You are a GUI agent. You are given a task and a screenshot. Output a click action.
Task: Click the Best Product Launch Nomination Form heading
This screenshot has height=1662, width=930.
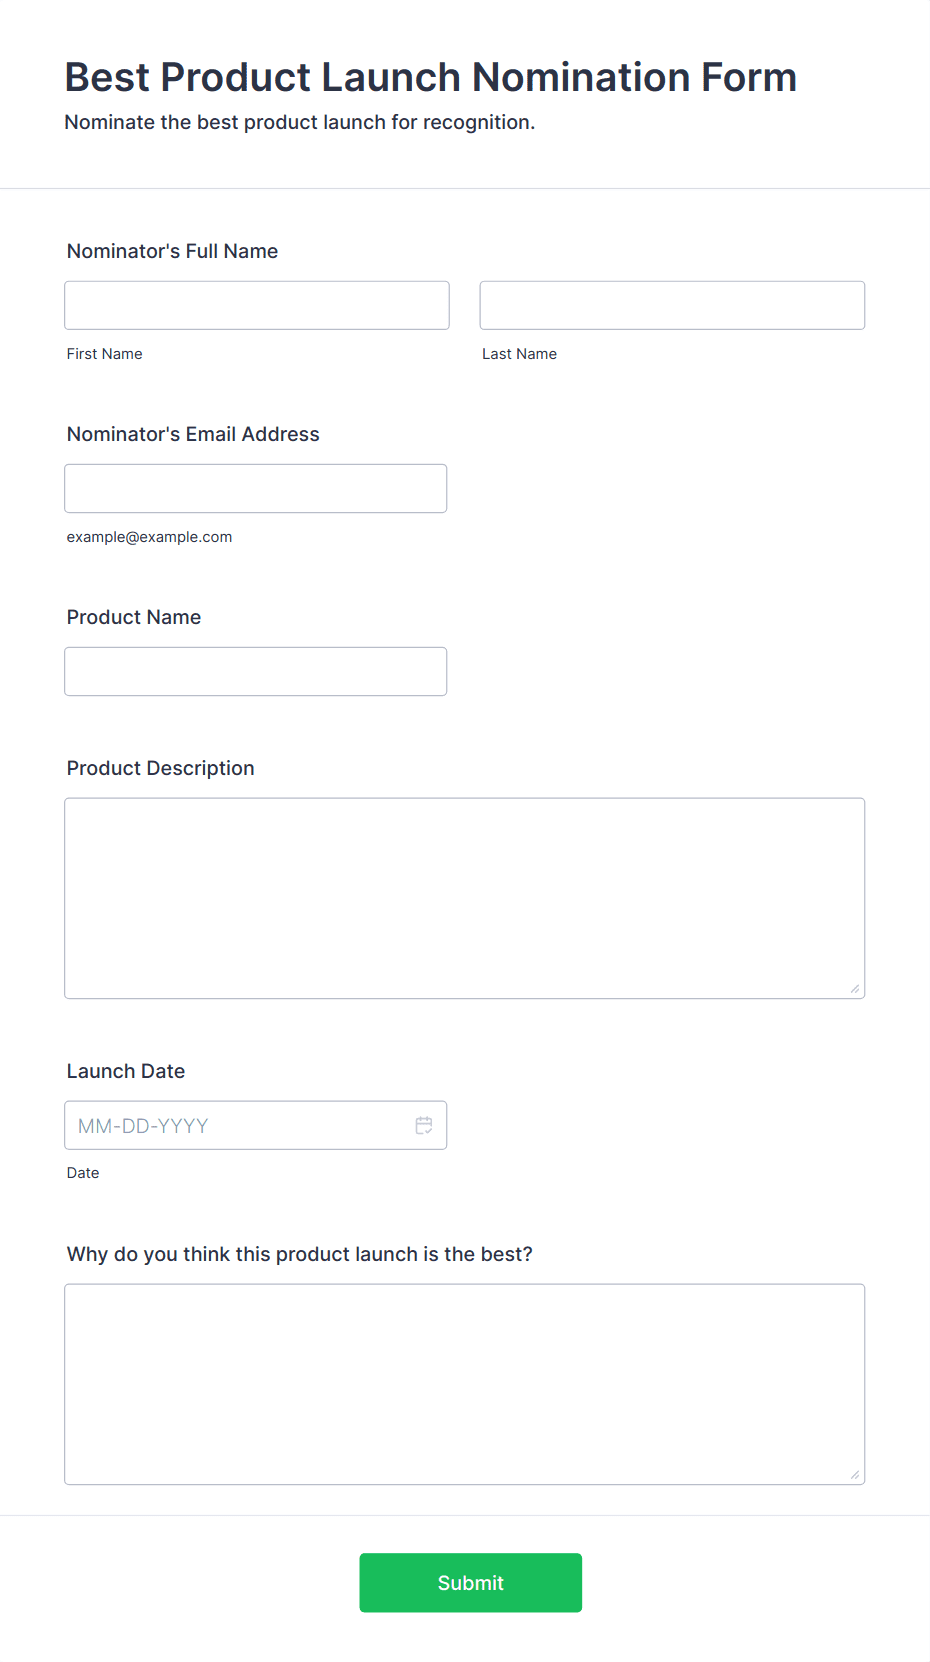(431, 77)
